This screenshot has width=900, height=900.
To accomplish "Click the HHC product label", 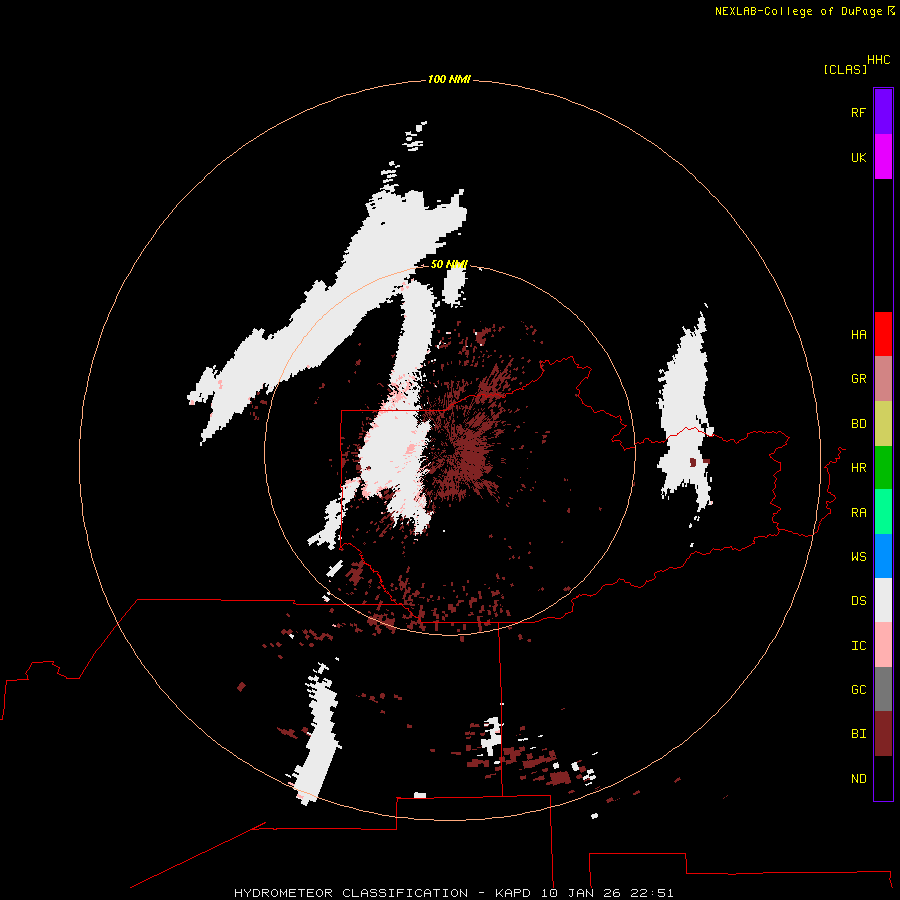I will tap(879, 60).
